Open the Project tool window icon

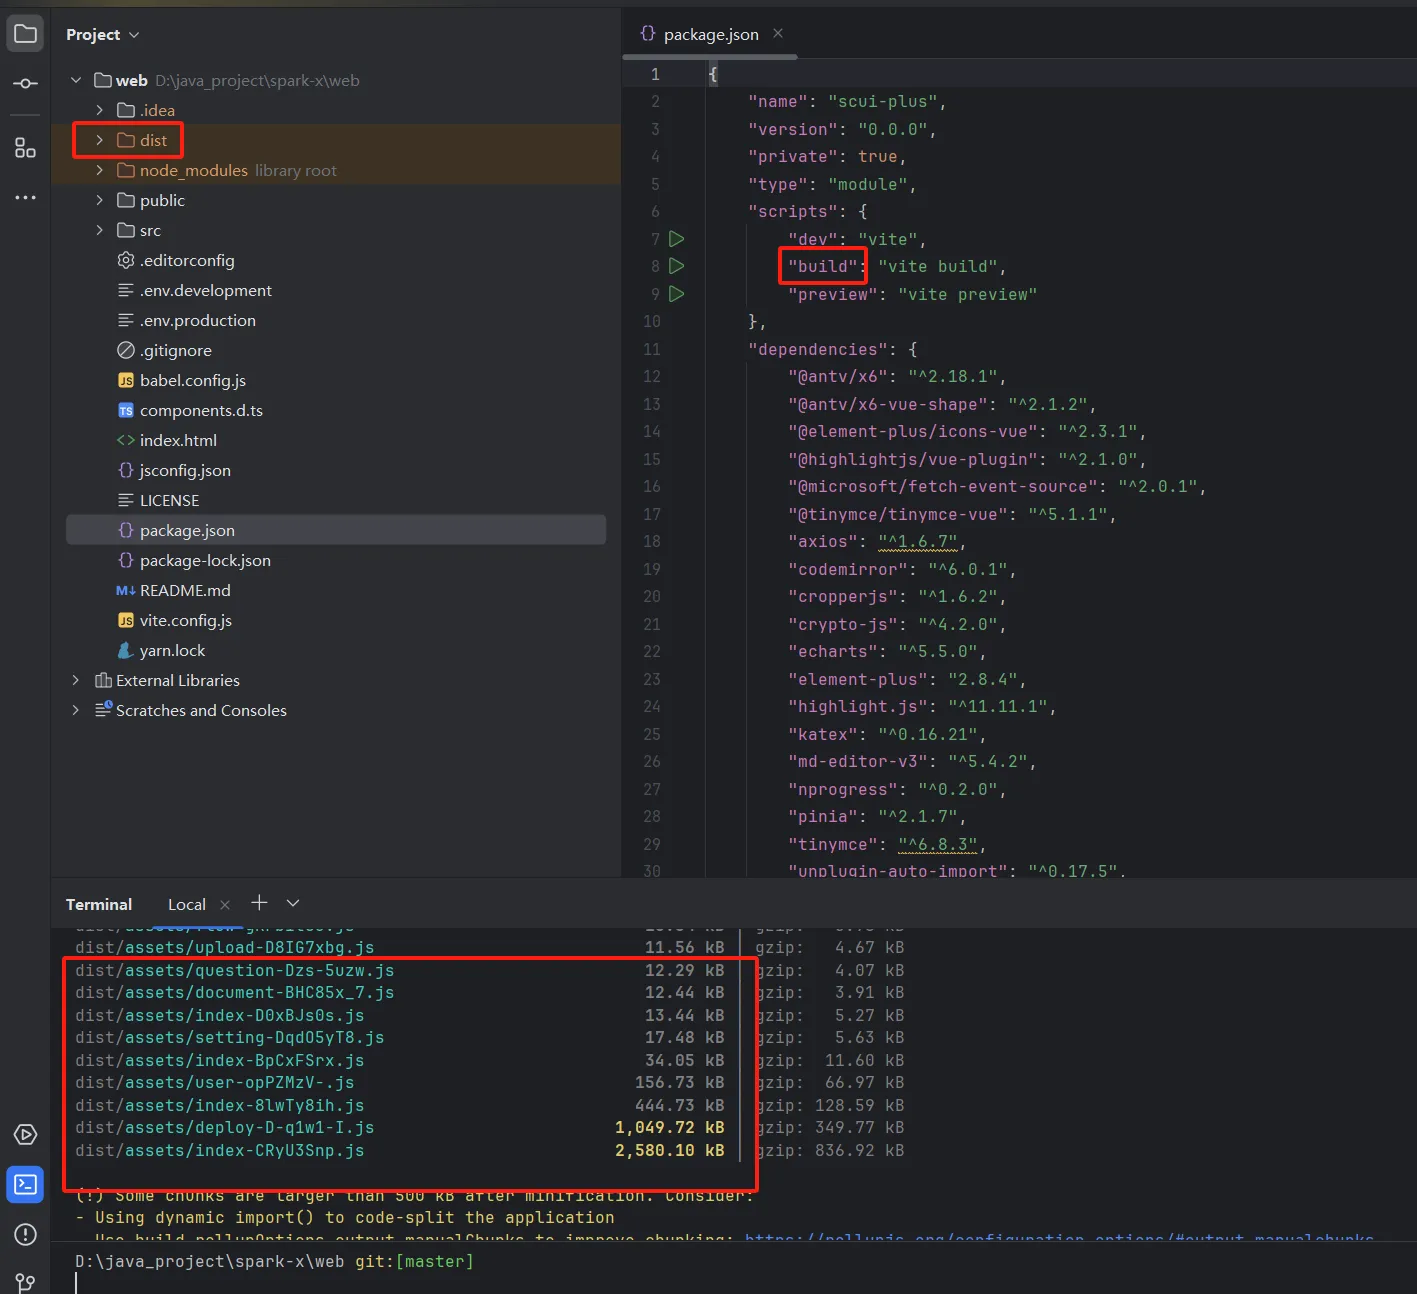tap(25, 34)
